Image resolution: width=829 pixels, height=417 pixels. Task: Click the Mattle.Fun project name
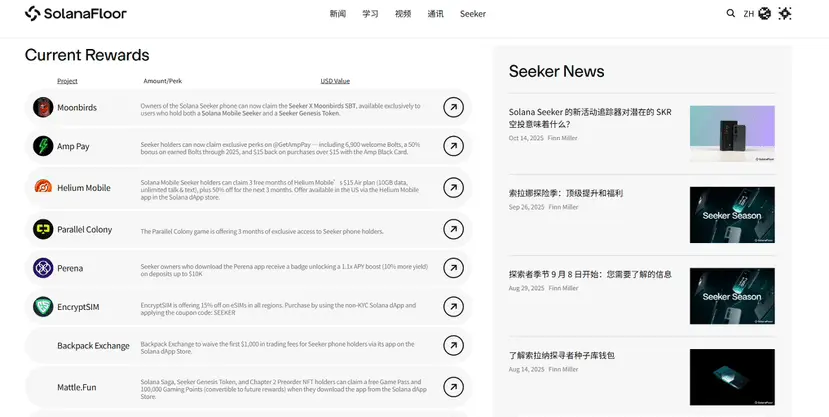(77, 387)
